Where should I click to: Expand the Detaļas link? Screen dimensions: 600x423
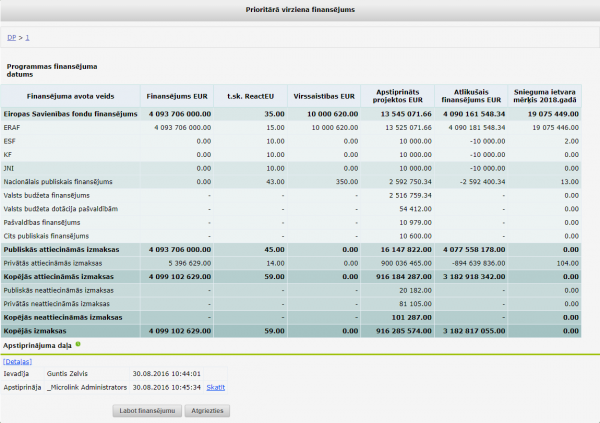pos(18,360)
